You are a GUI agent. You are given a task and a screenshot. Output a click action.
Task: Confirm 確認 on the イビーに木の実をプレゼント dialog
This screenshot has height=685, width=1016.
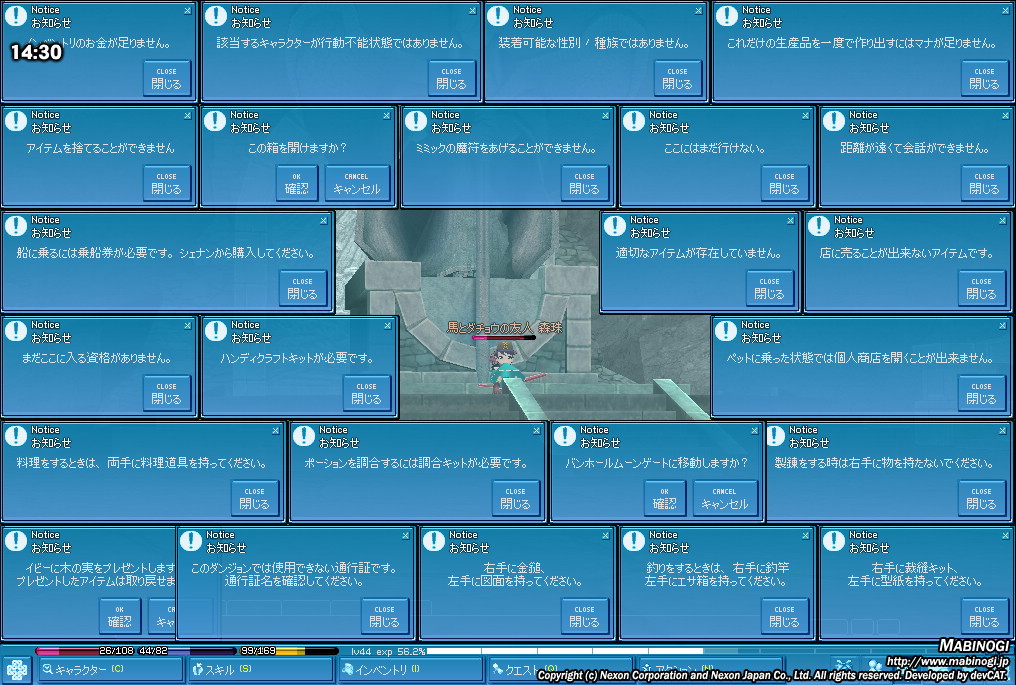coord(120,616)
